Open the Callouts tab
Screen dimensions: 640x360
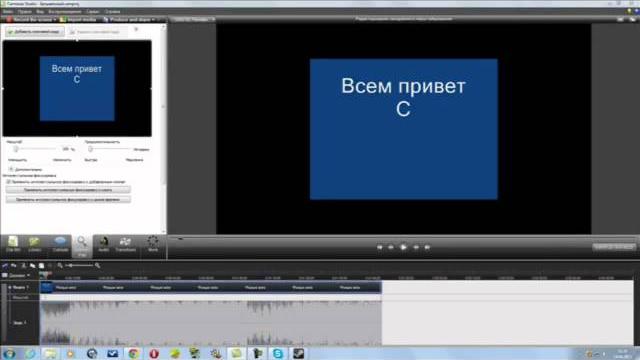[x=60, y=245]
